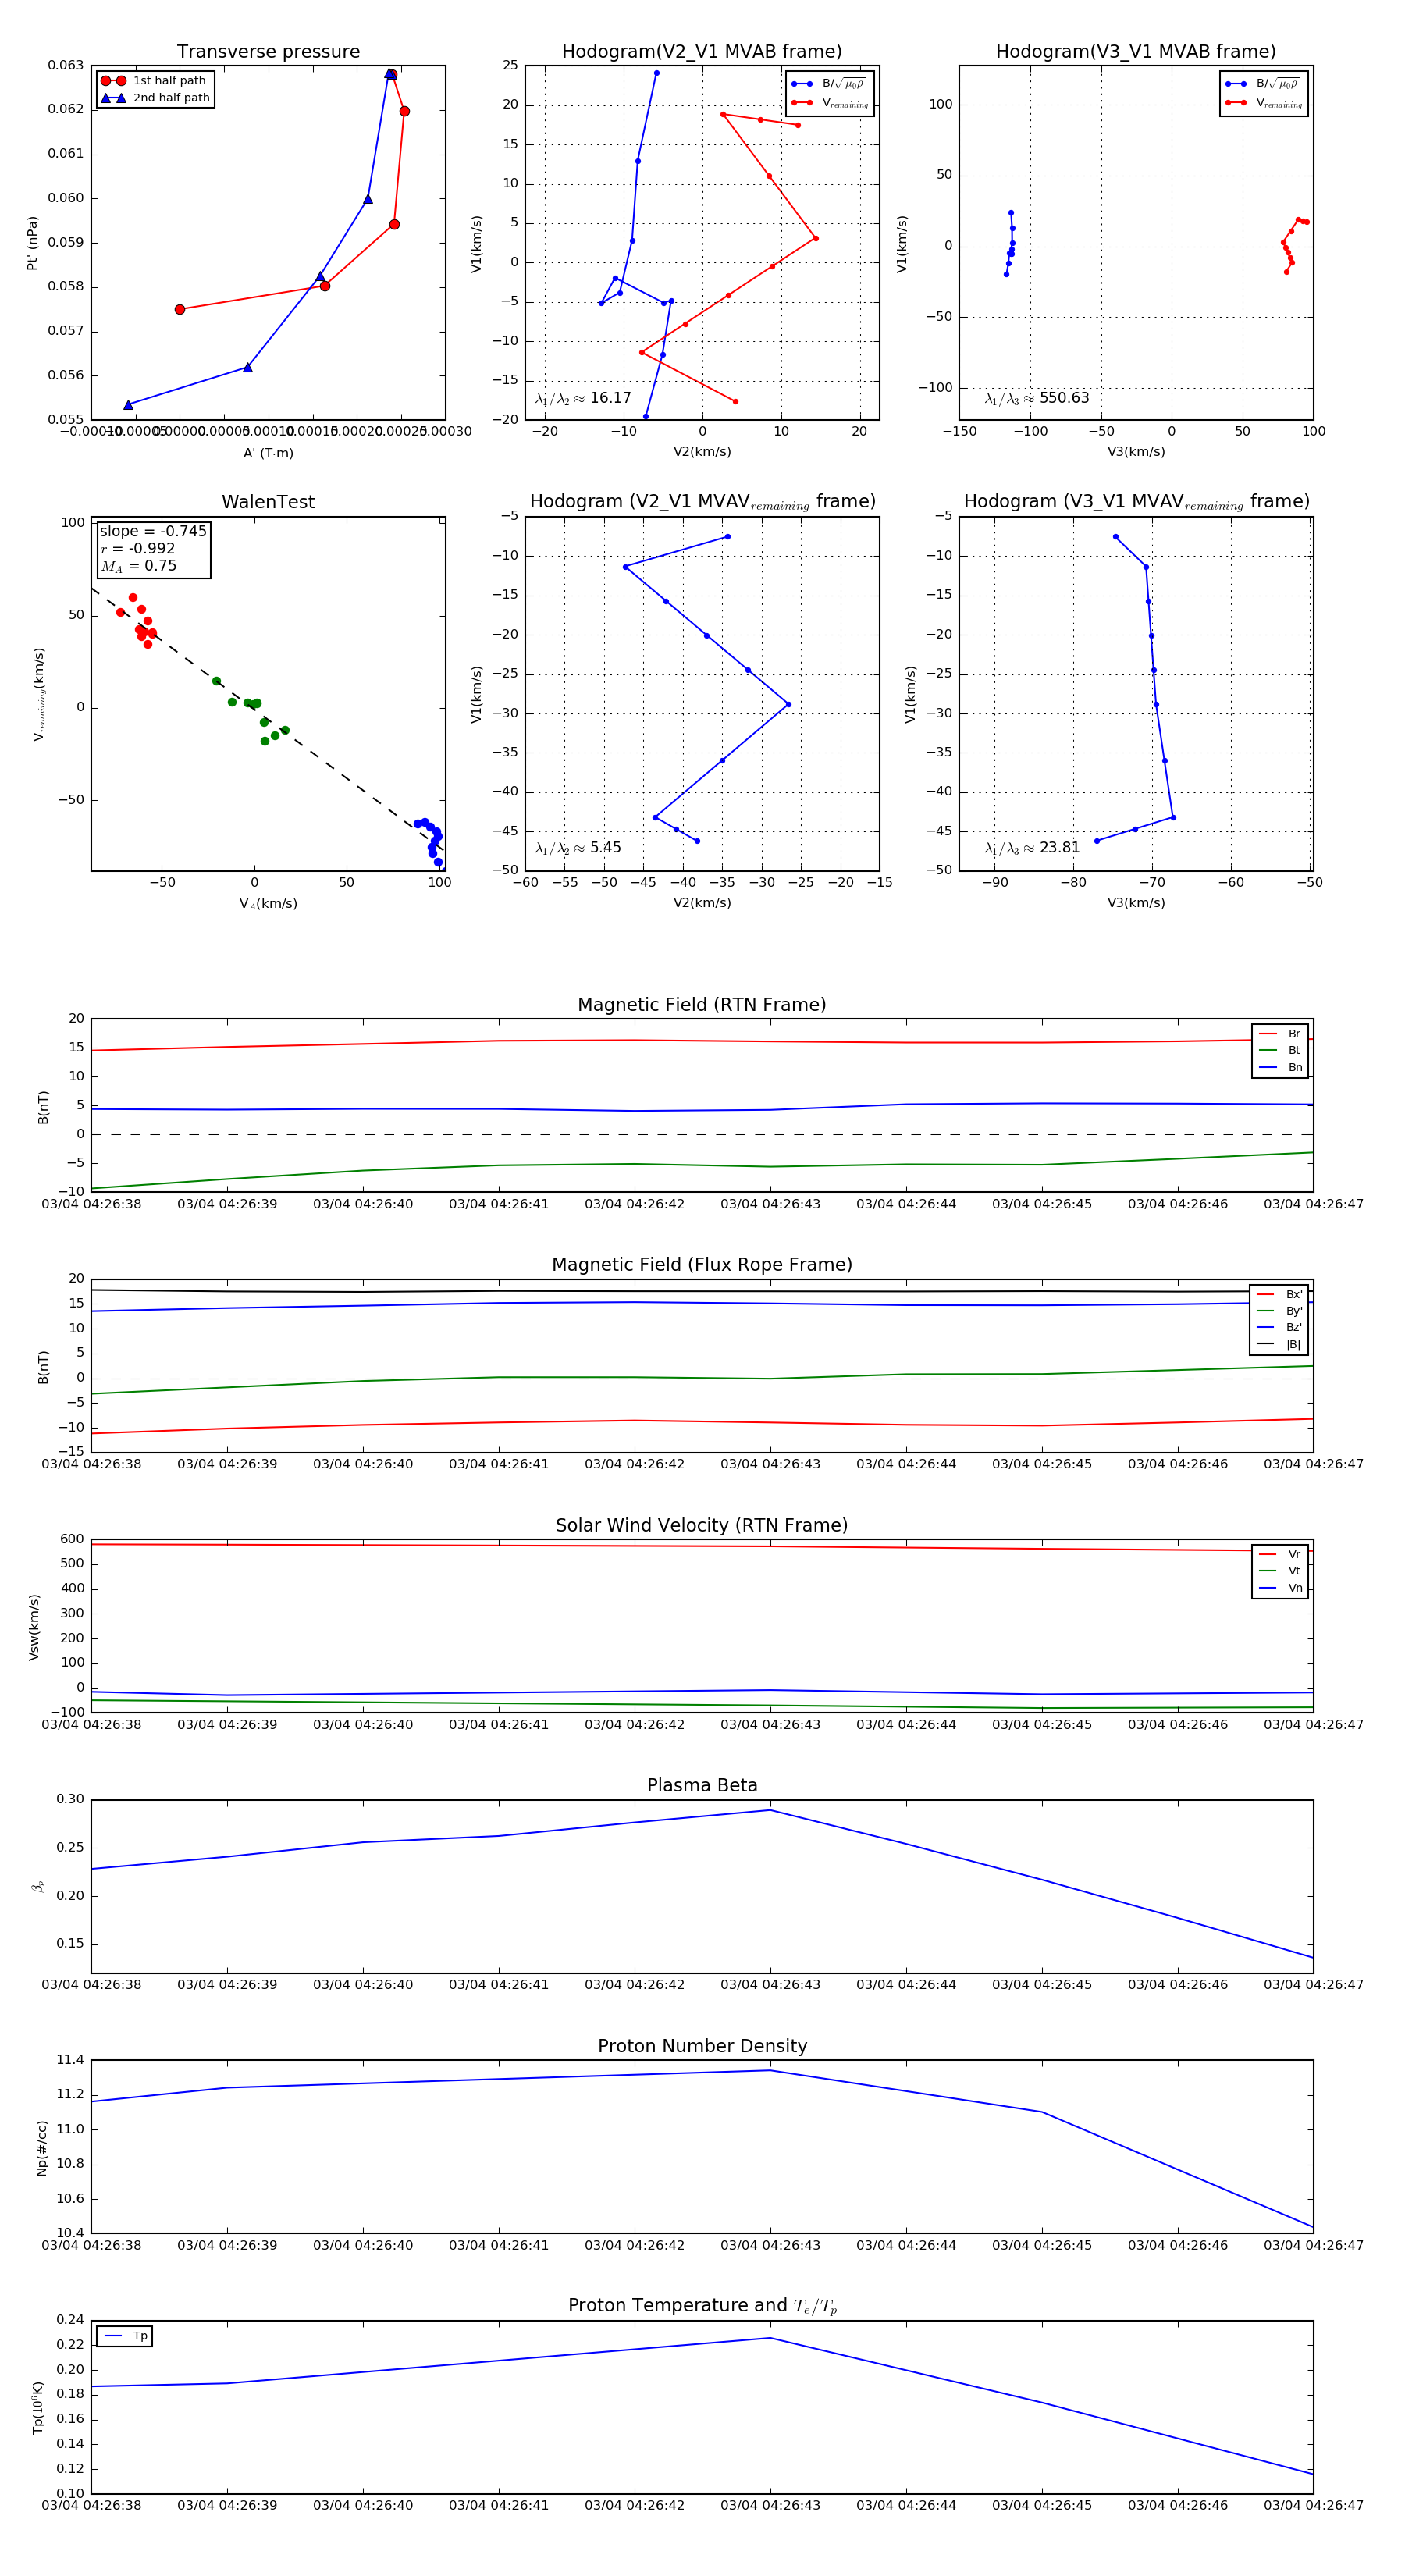The height and width of the screenshot is (2576, 1405).
Task: Click the λ1/λ3 ≈ 550.63 label
Action: [1037, 398]
